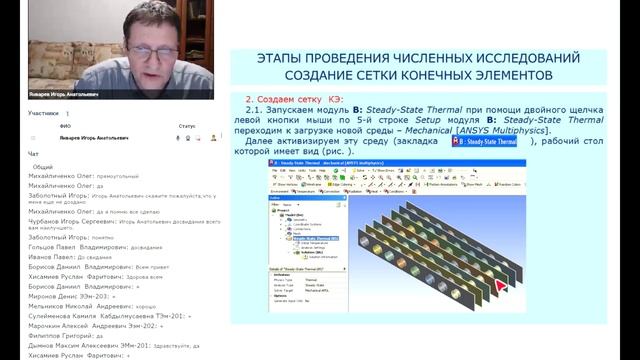
Task: Expand the Geometry node with its plus sign
Action: 281,220
